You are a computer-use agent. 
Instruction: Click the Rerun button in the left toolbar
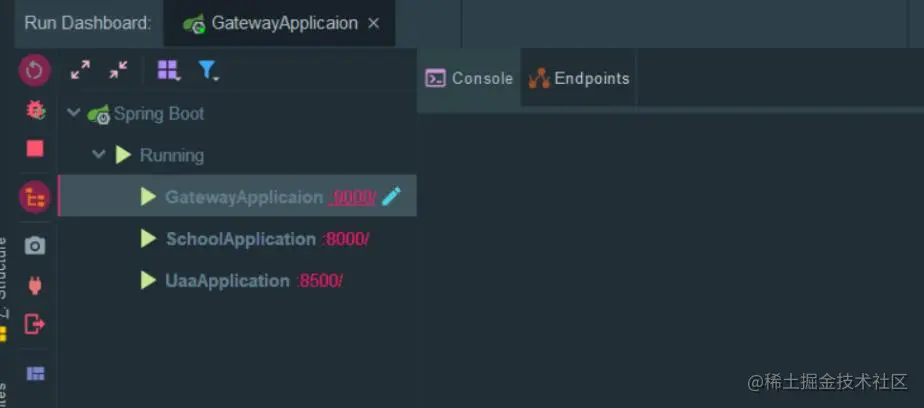(x=35, y=70)
